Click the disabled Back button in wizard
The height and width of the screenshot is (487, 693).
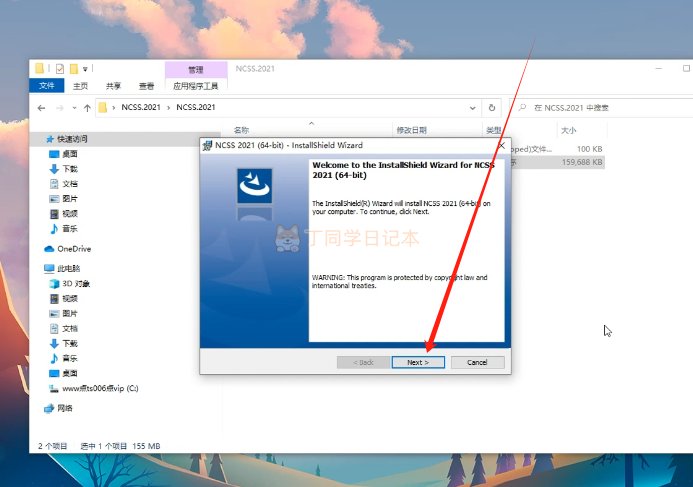tap(363, 362)
